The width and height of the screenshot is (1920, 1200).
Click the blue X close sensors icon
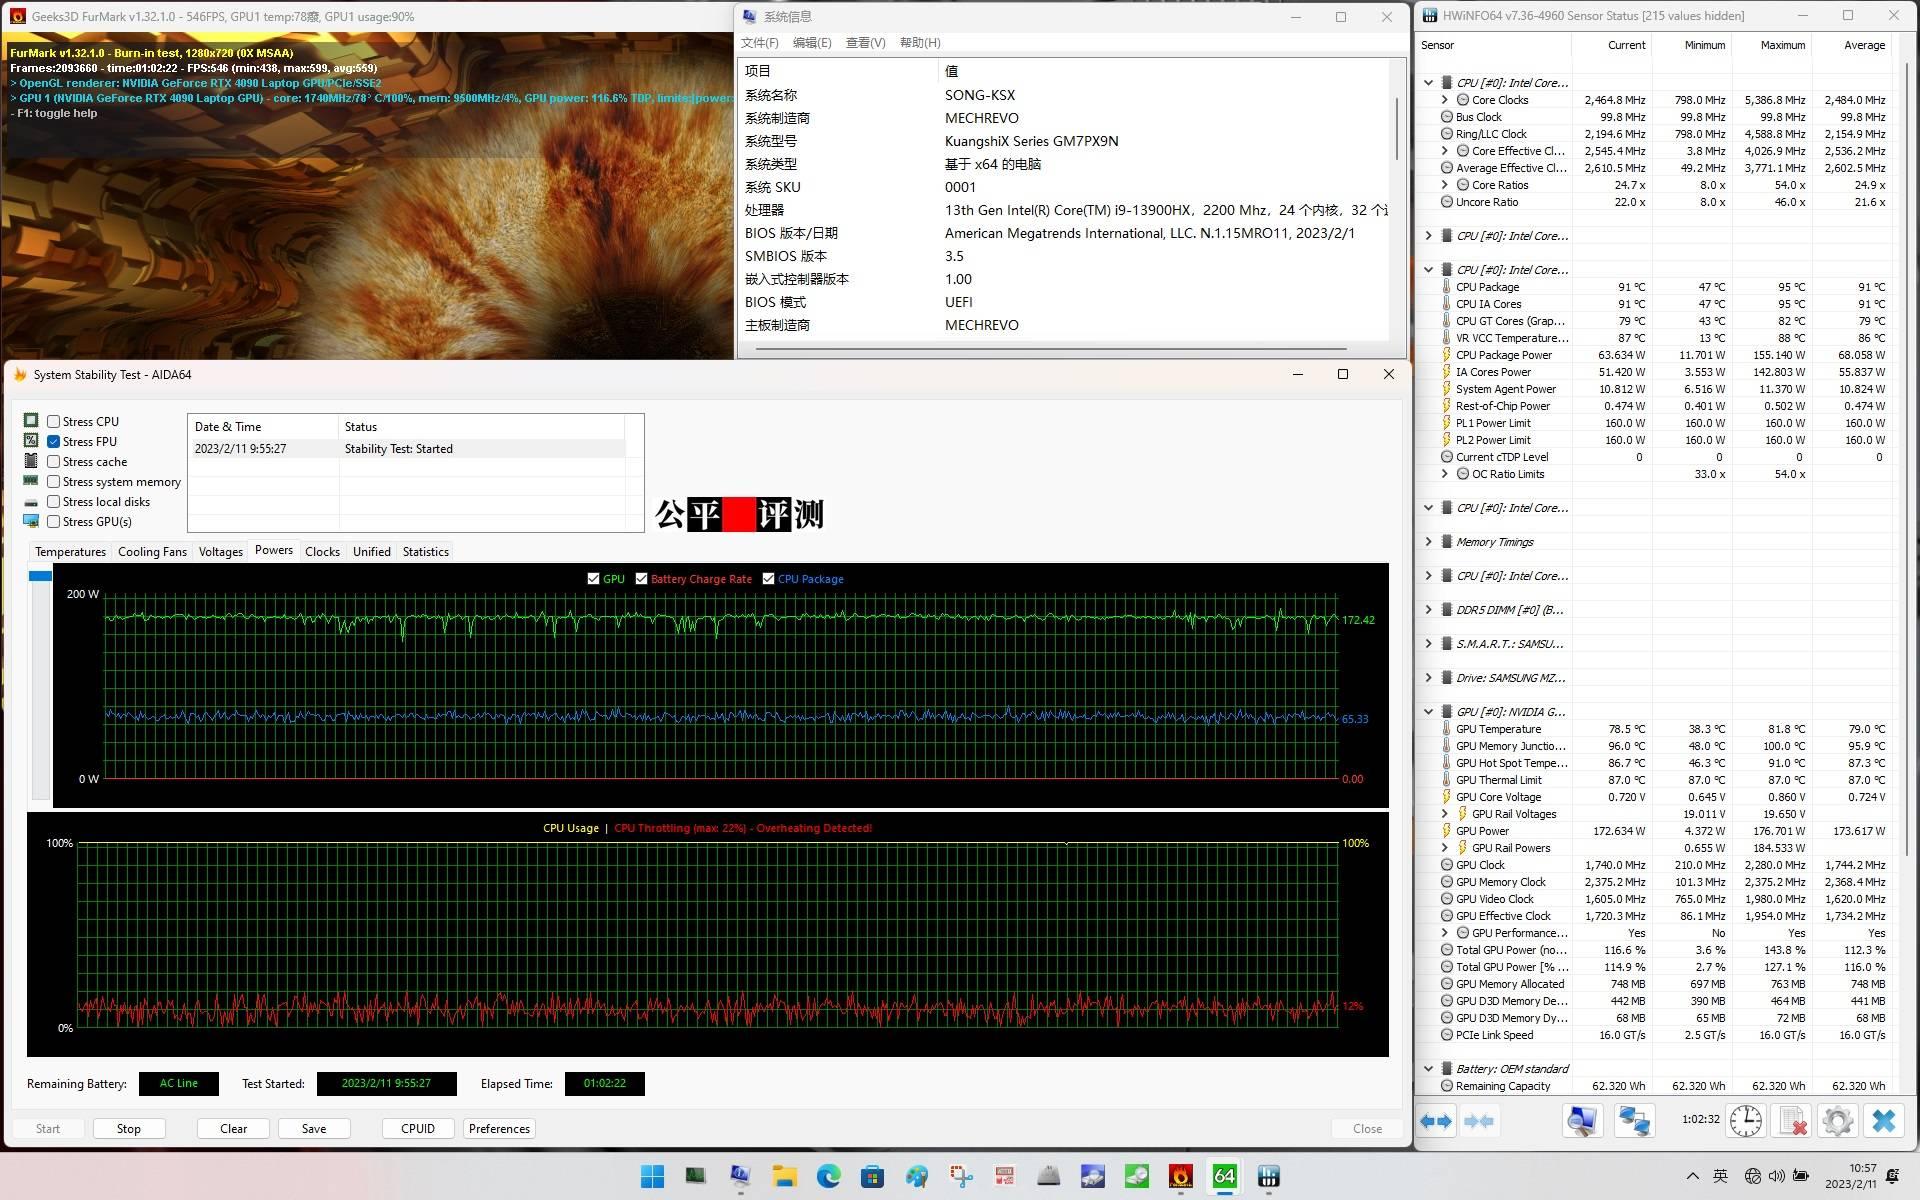tap(1883, 1121)
